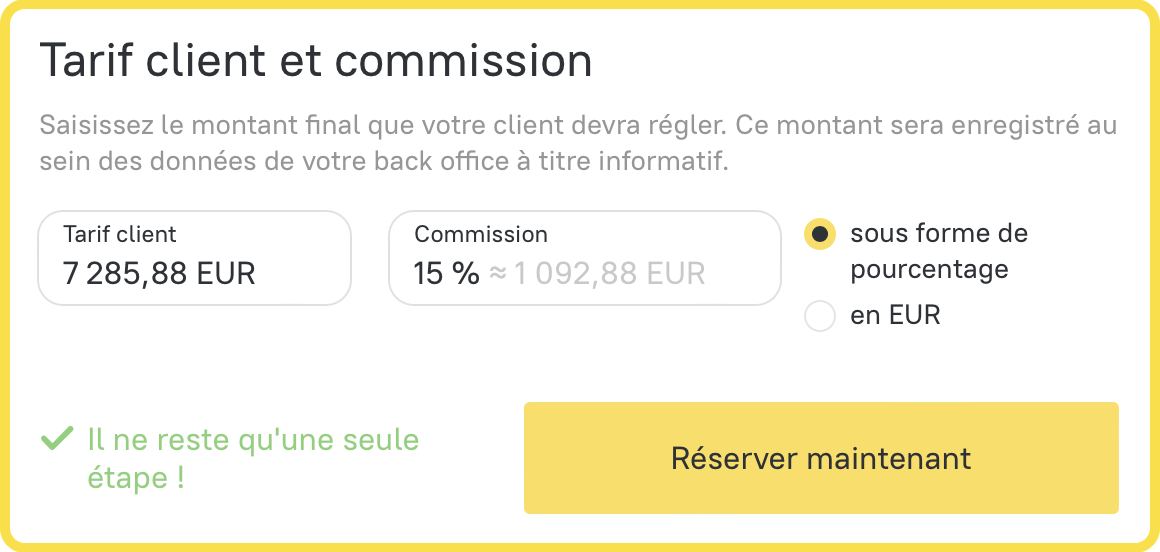Click the EUR currency text in Tarif client

click(226, 273)
